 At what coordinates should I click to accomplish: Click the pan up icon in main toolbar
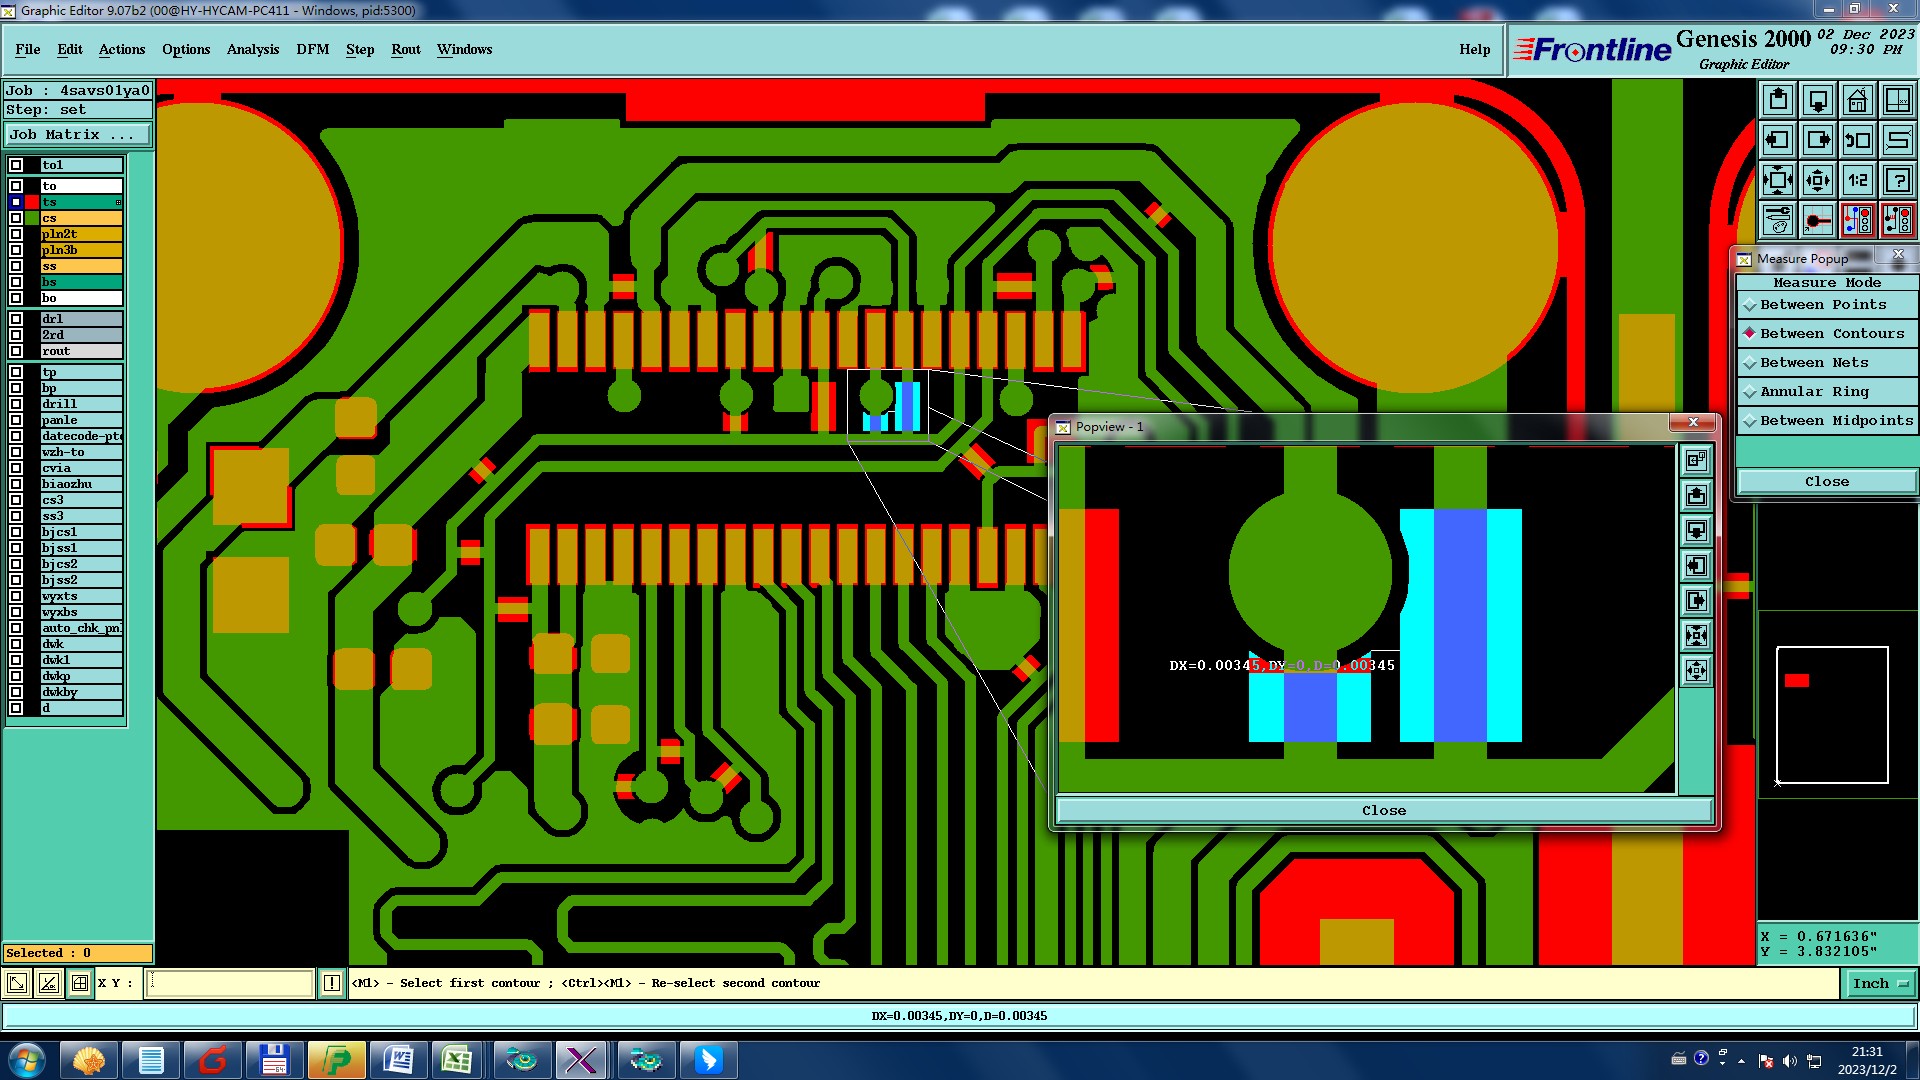[x=1778, y=100]
